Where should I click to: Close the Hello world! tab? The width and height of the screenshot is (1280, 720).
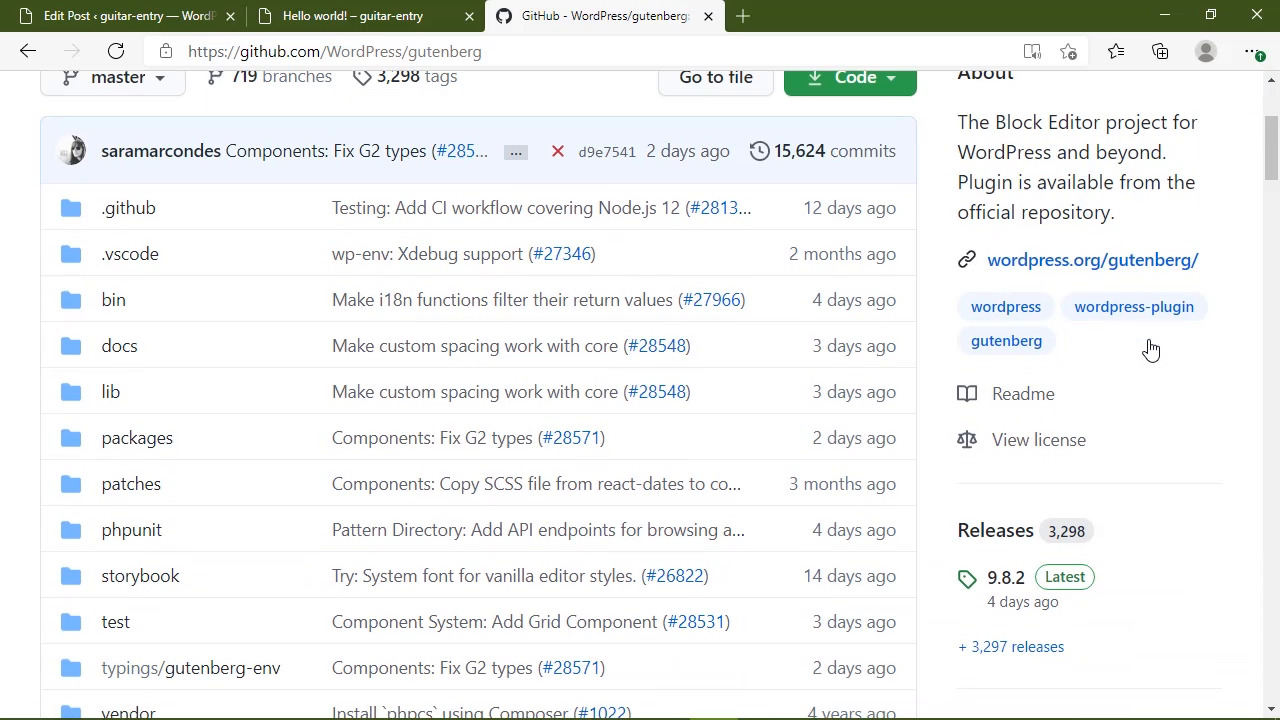(470, 16)
